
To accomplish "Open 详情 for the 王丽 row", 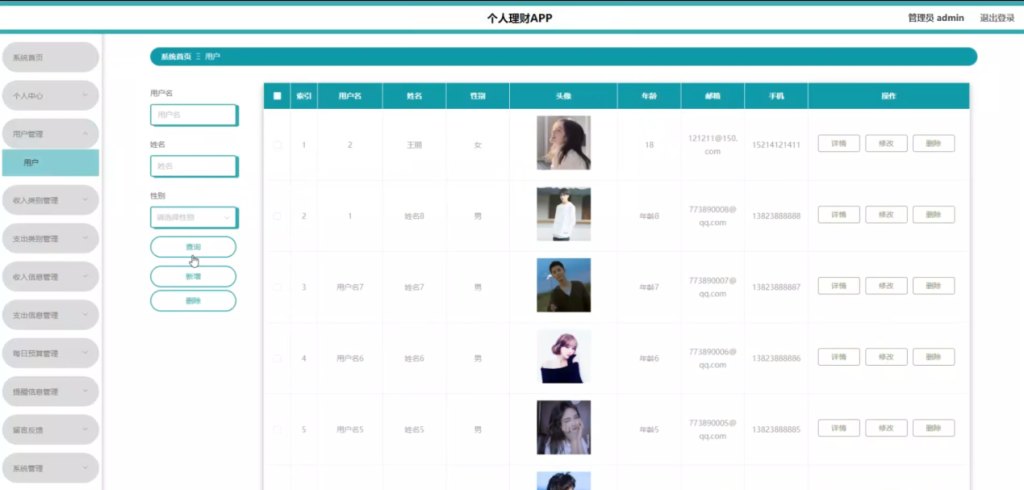I will [839, 144].
